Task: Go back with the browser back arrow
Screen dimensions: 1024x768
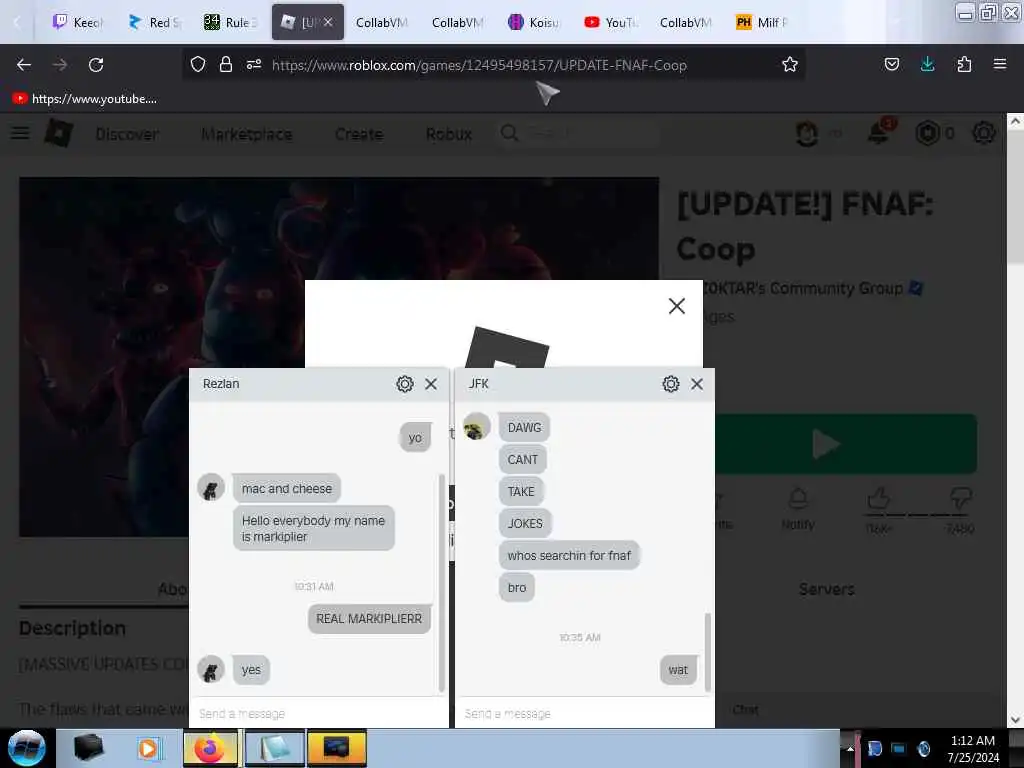Action: pos(24,65)
